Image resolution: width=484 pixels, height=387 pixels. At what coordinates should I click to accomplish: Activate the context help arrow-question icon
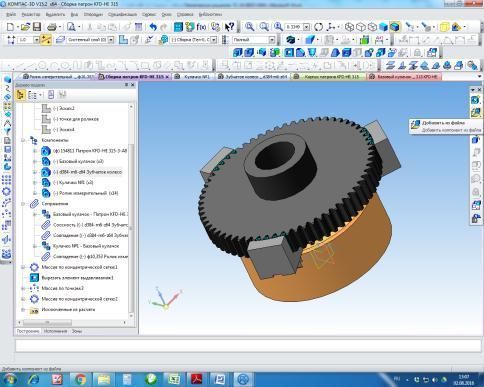230,27
